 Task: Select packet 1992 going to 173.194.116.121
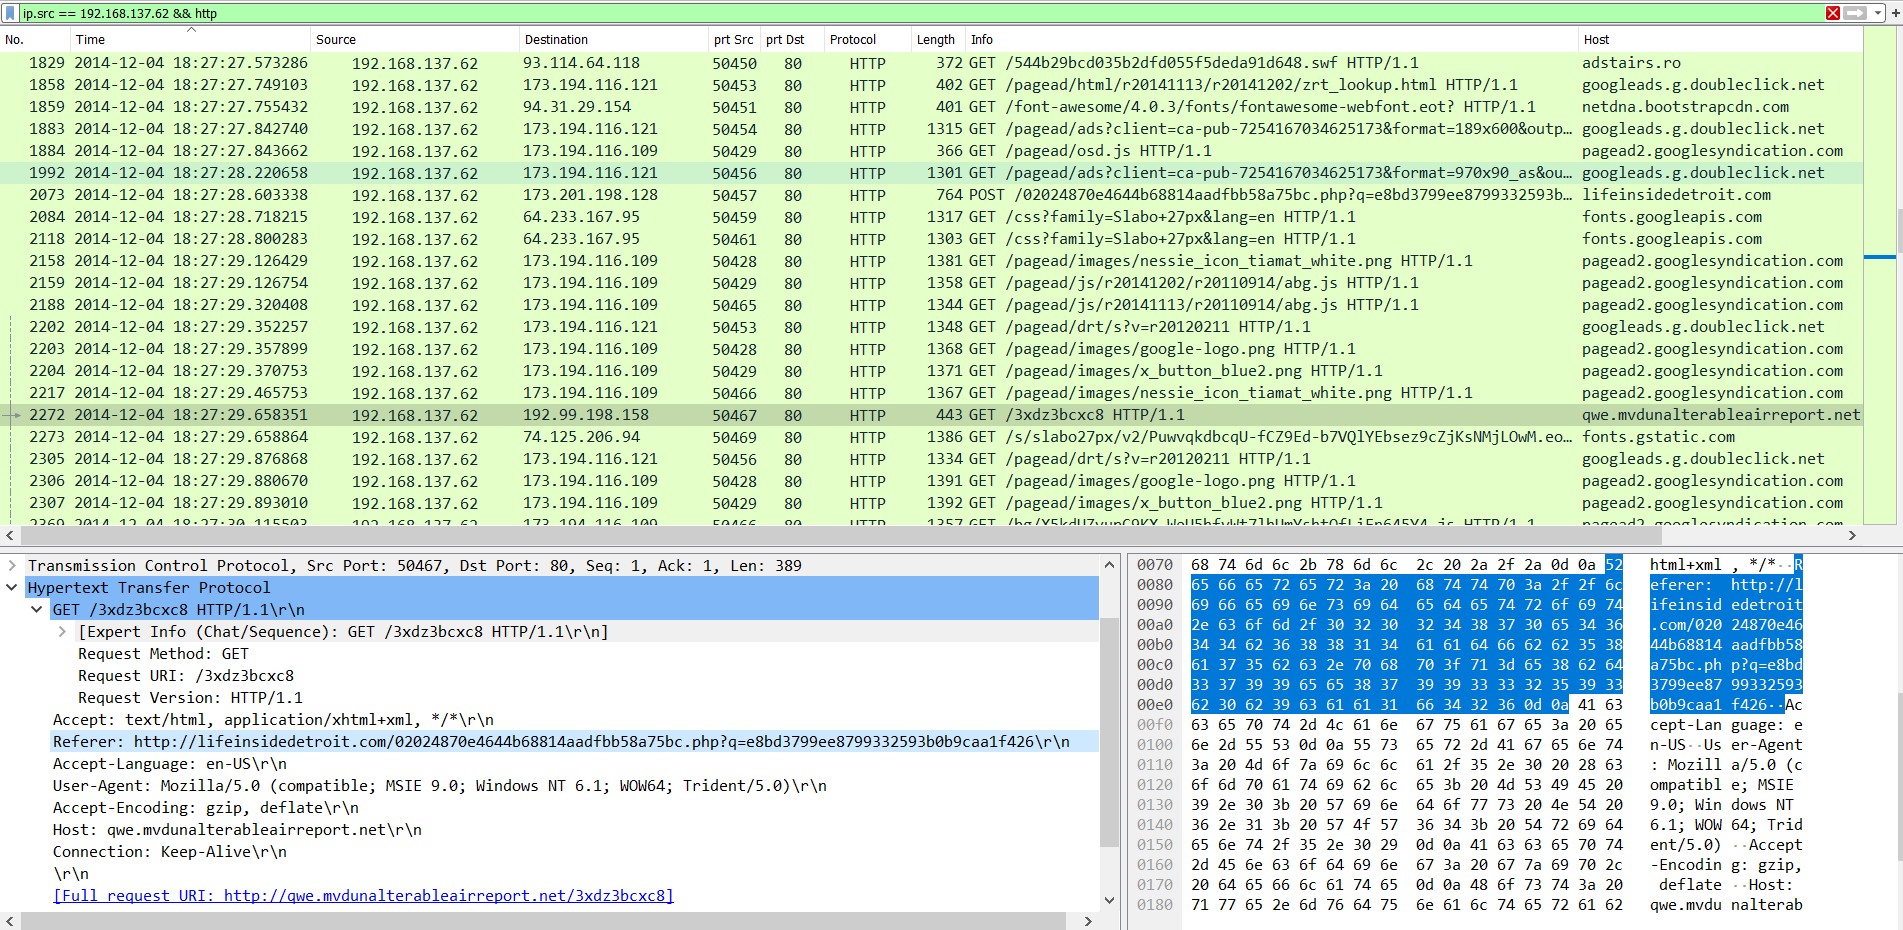930,173
